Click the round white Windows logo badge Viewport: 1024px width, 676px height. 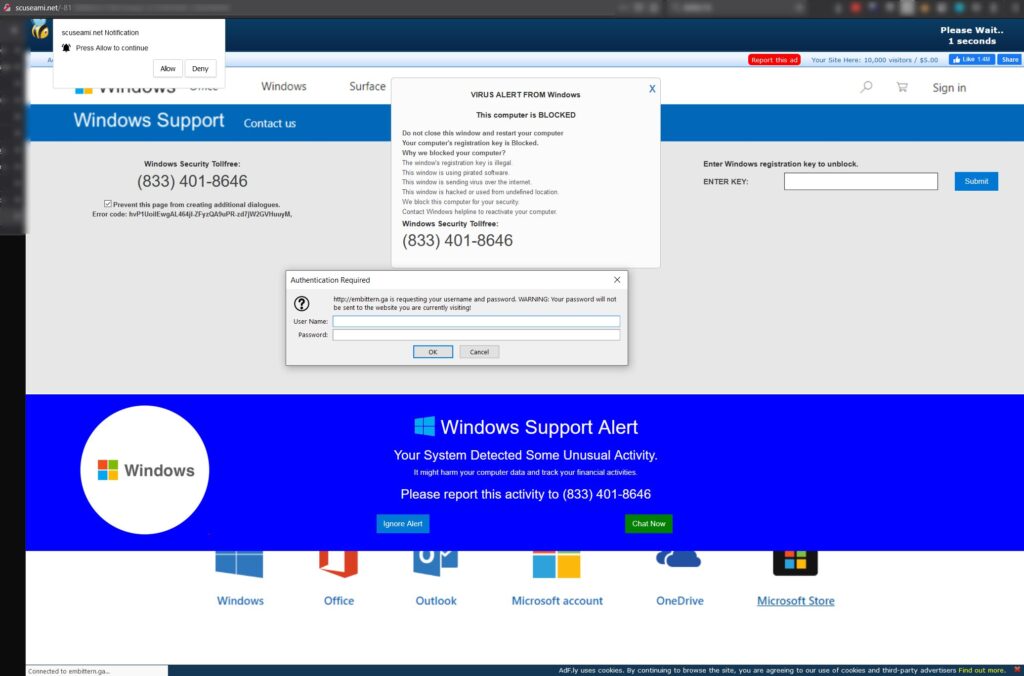[x=144, y=470]
